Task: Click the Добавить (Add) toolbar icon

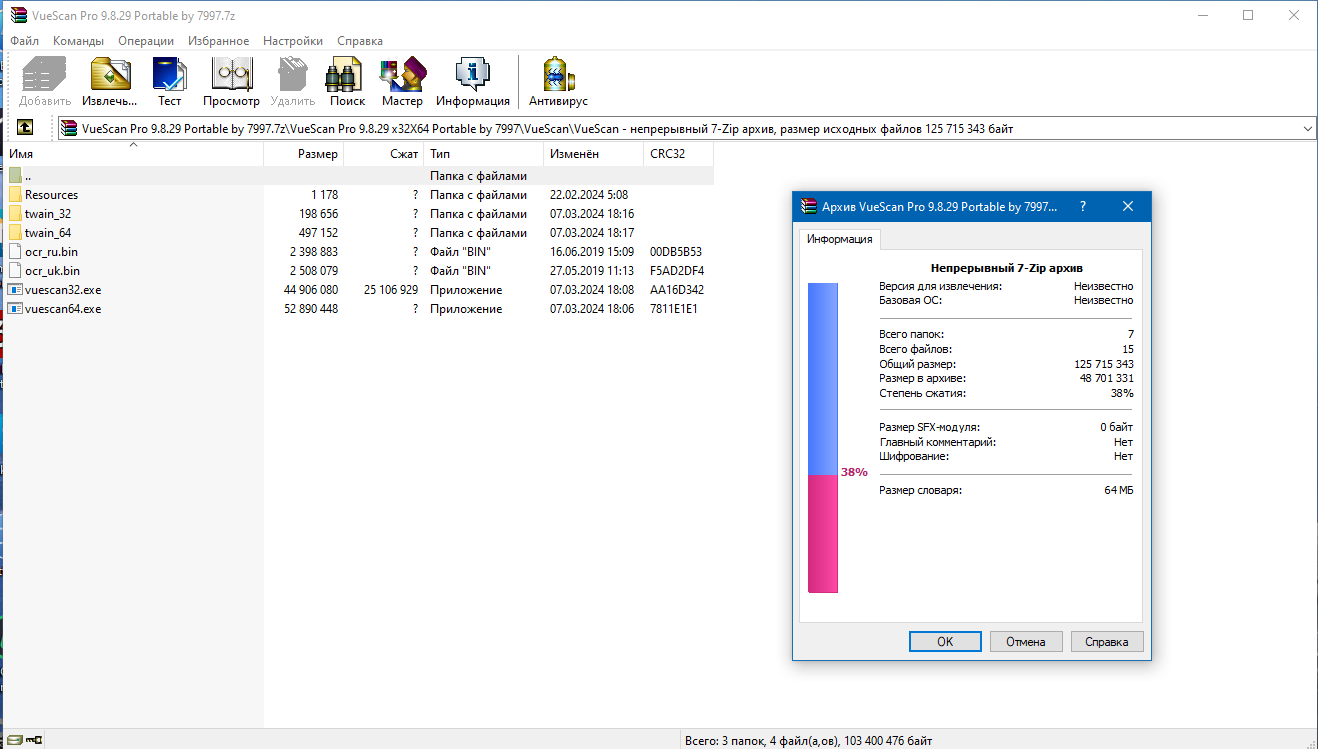Action: pos(42,75)
